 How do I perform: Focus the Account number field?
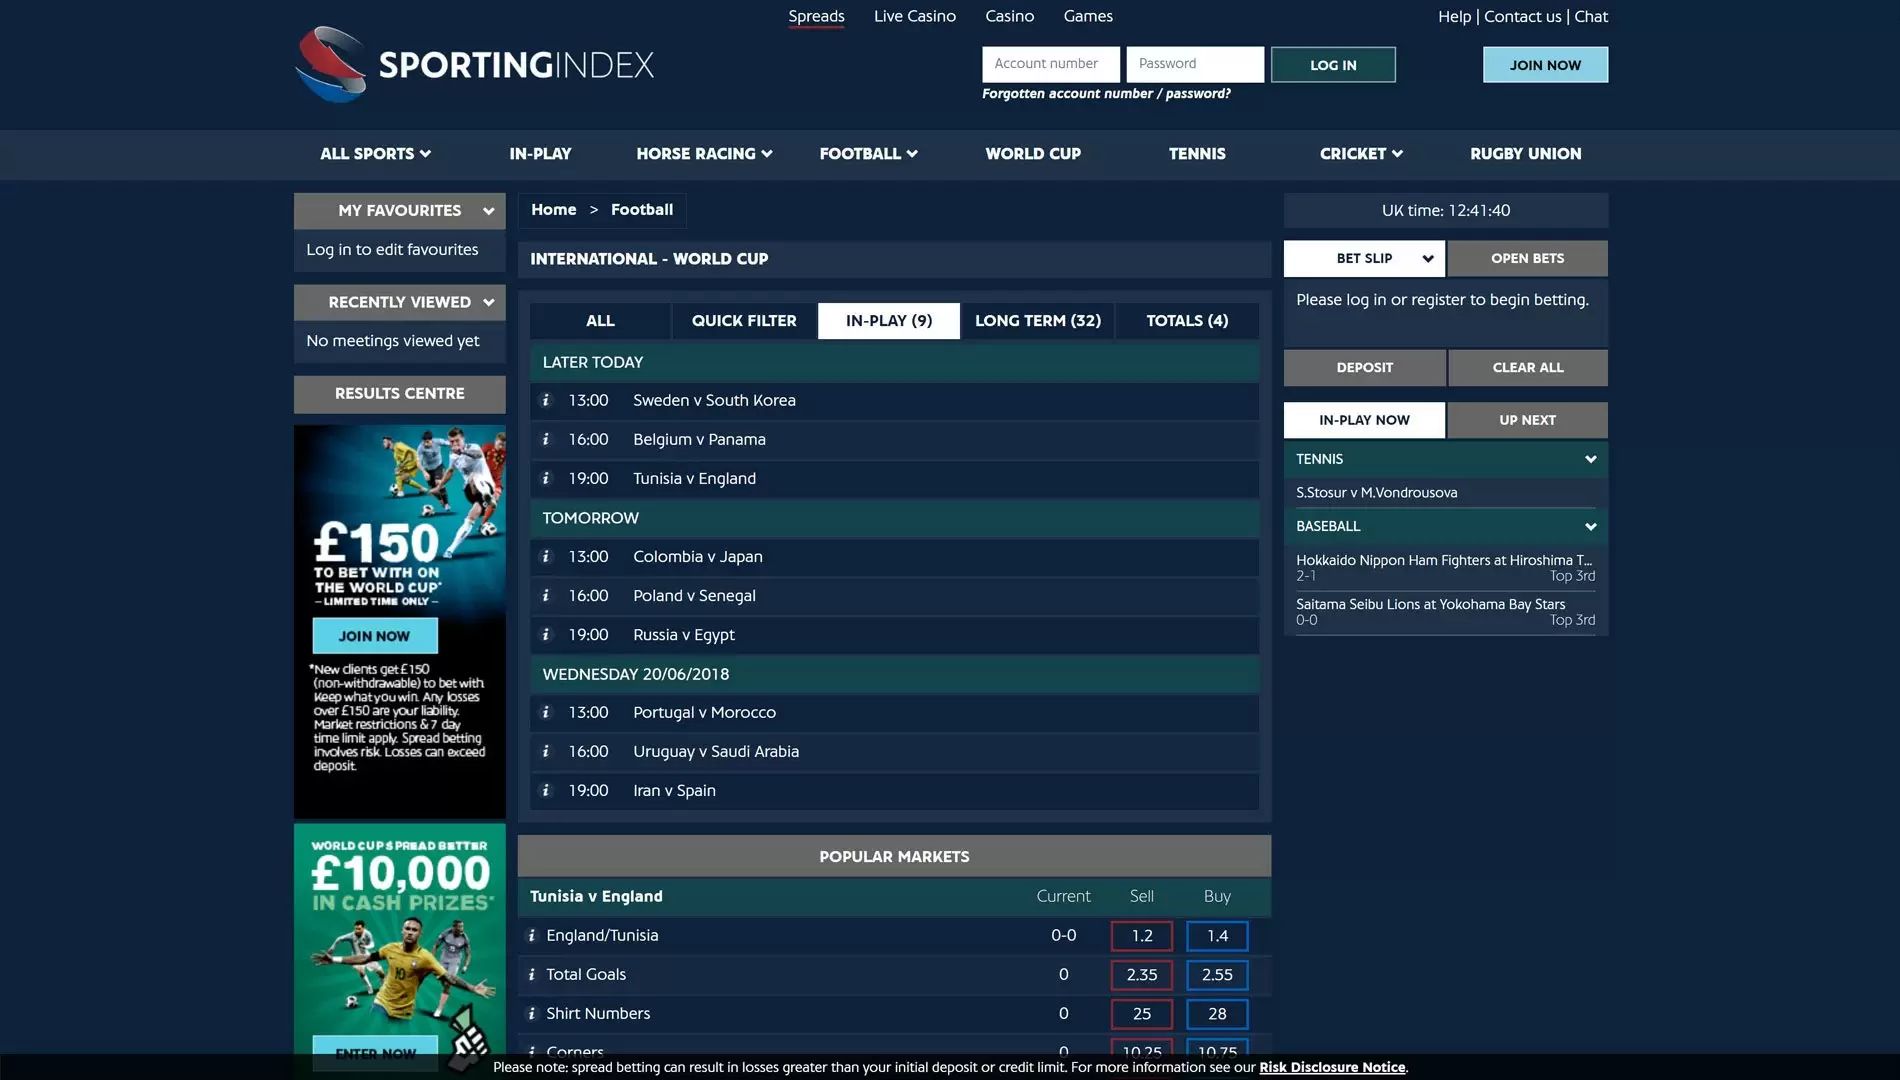(x=1050, y=64)
